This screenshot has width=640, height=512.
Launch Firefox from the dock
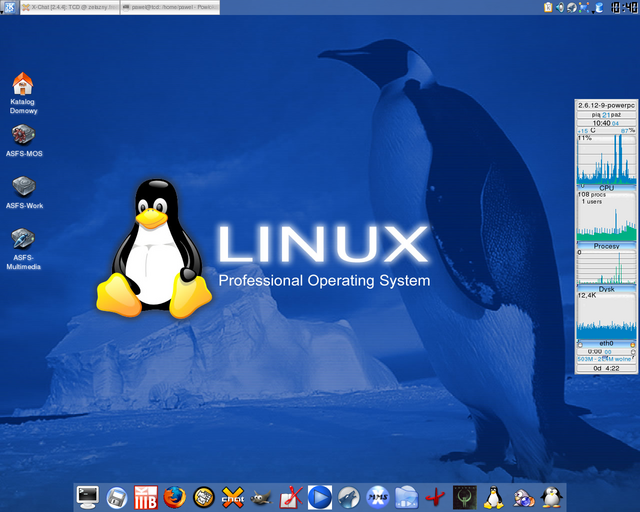174,497
